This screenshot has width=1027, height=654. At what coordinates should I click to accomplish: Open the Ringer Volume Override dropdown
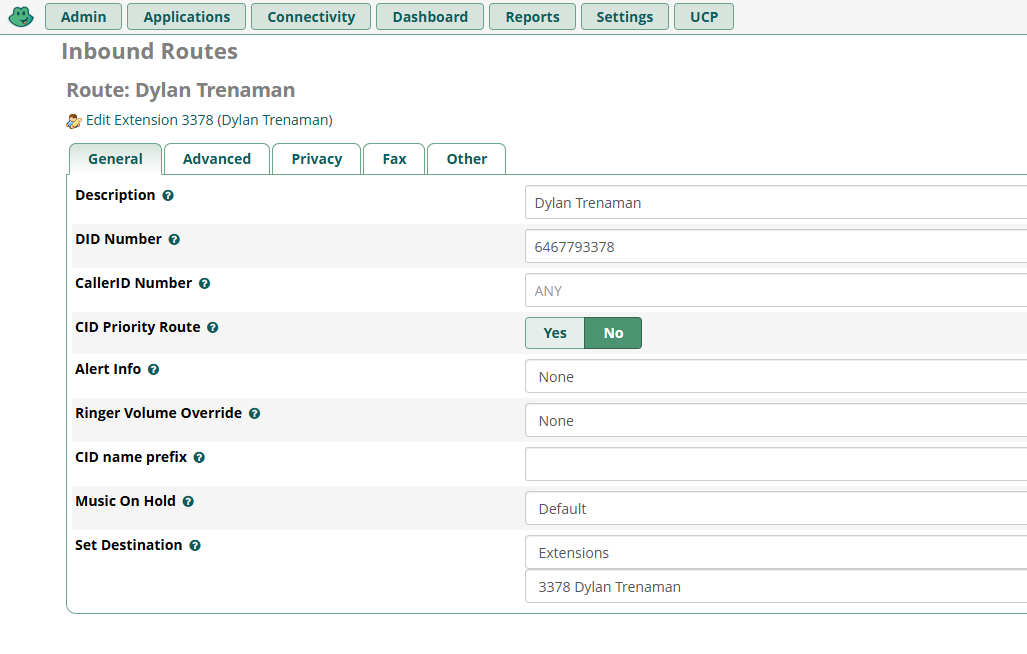click(x=776, y=420)
